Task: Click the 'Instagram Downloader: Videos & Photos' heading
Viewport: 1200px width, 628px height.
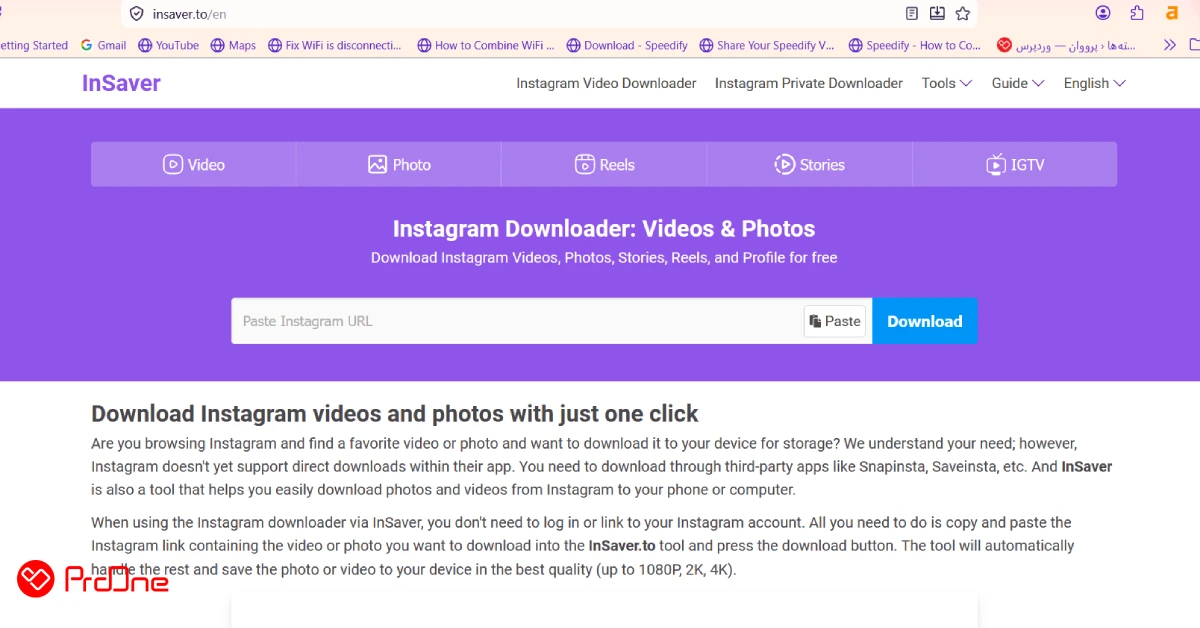Action: [604, 229]
